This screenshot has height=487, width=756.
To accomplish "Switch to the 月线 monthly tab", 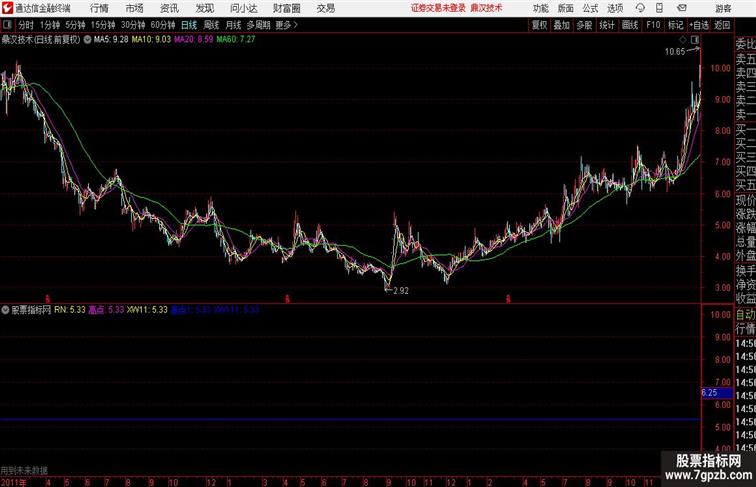I will [233, 25].
